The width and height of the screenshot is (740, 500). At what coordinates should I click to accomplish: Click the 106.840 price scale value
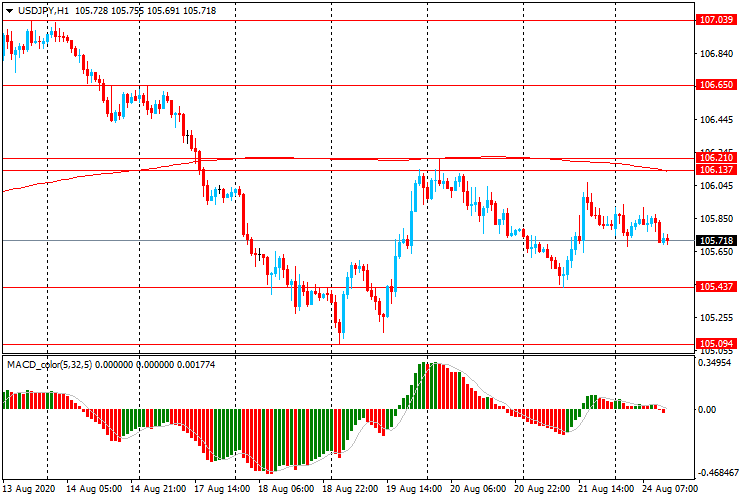point(716,54)
